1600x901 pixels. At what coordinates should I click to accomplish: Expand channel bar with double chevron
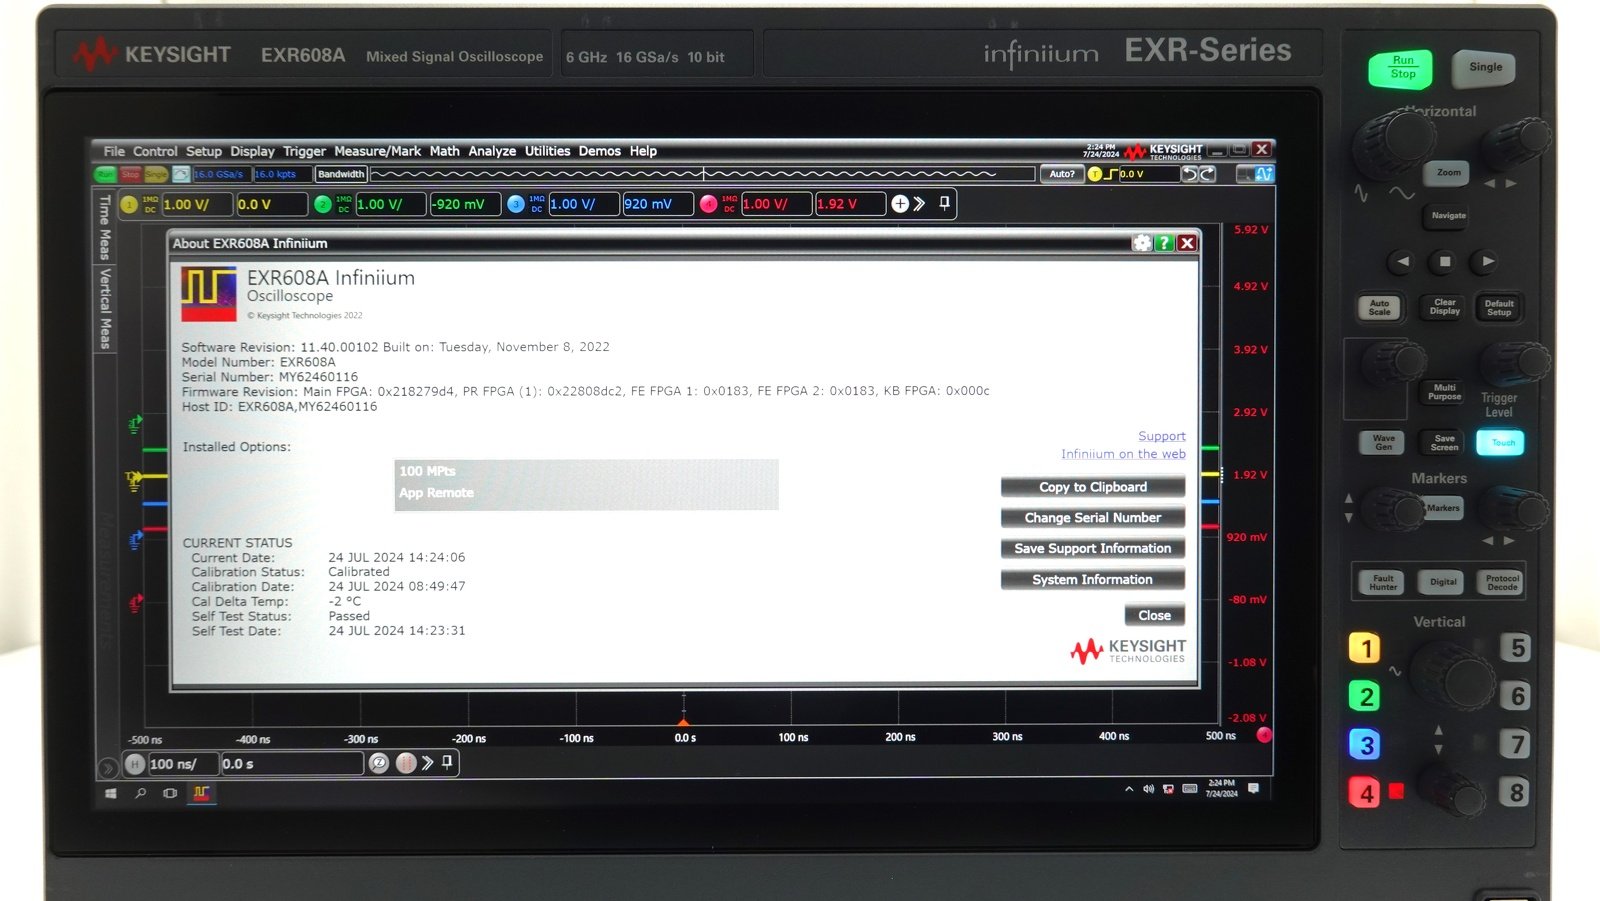pyautogui.click(x=919, y=204)
